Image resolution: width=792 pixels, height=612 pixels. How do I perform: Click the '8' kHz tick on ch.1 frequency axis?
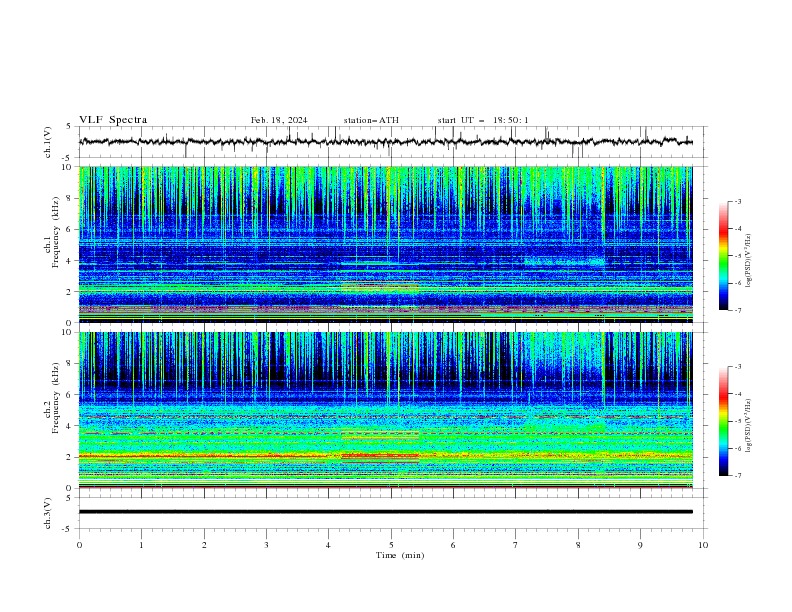click(70, 198)
